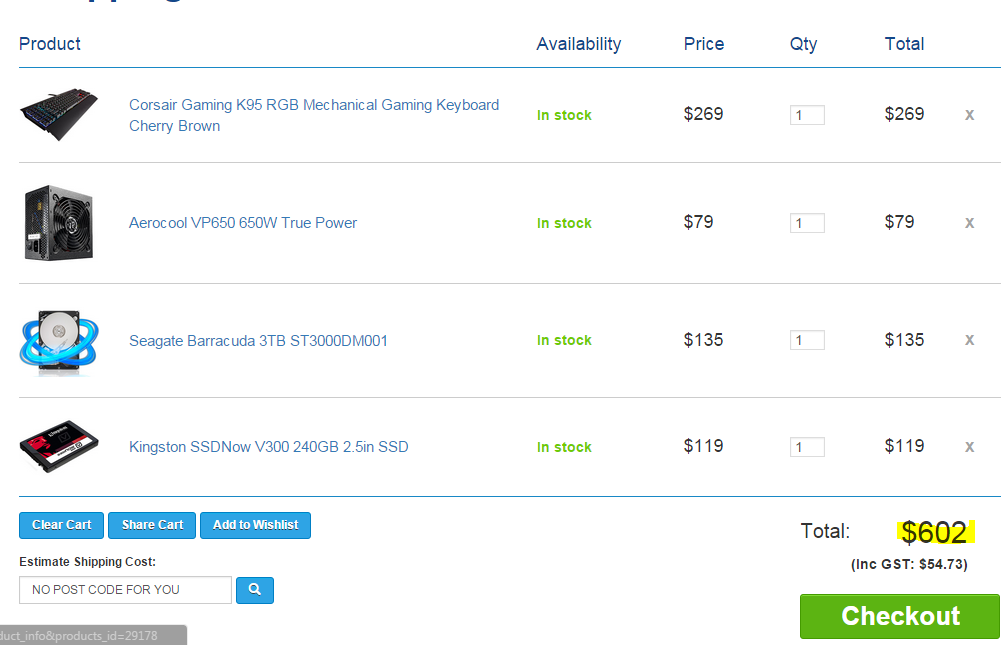
Task: Click the Availability column header
Action: (x=579, y=44)
